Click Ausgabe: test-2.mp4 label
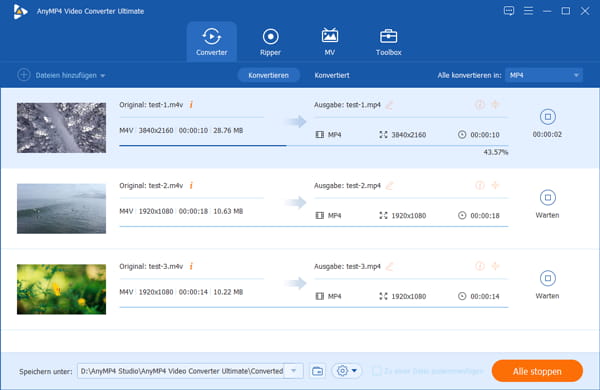600x390 pixels. pyautogui.click(x=347, y=186)
